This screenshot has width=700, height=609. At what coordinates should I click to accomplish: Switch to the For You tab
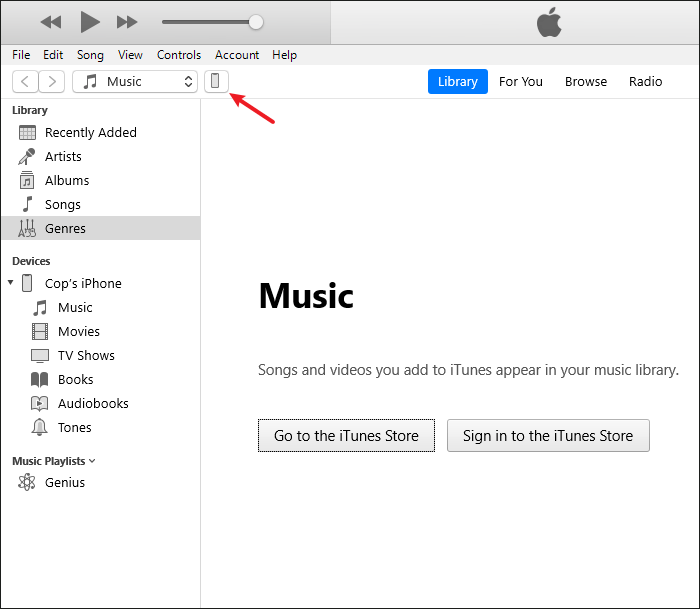(x=521, y=81)
